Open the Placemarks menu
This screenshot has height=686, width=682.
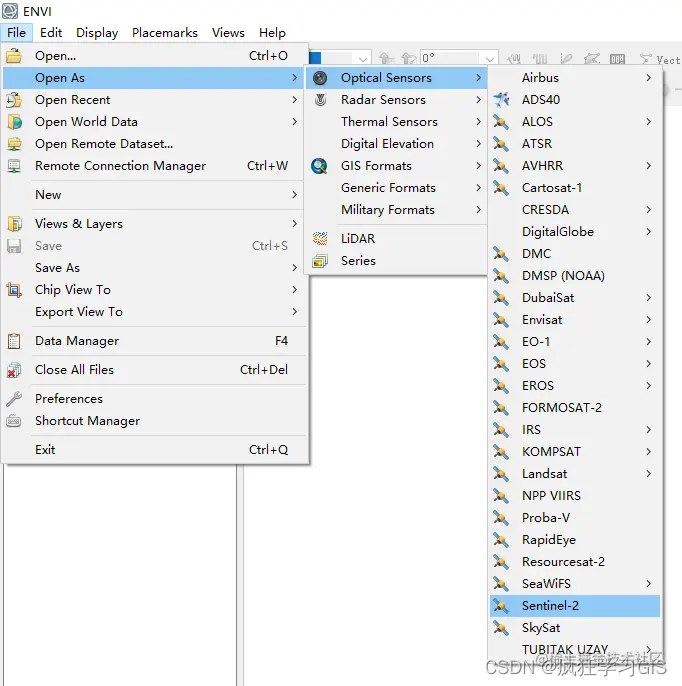pos(165,33)
